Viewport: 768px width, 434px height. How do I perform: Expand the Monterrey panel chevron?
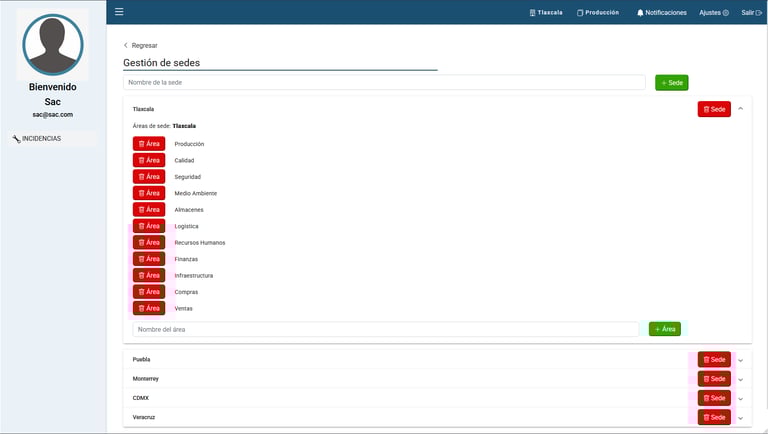click(x=741, y=379)
